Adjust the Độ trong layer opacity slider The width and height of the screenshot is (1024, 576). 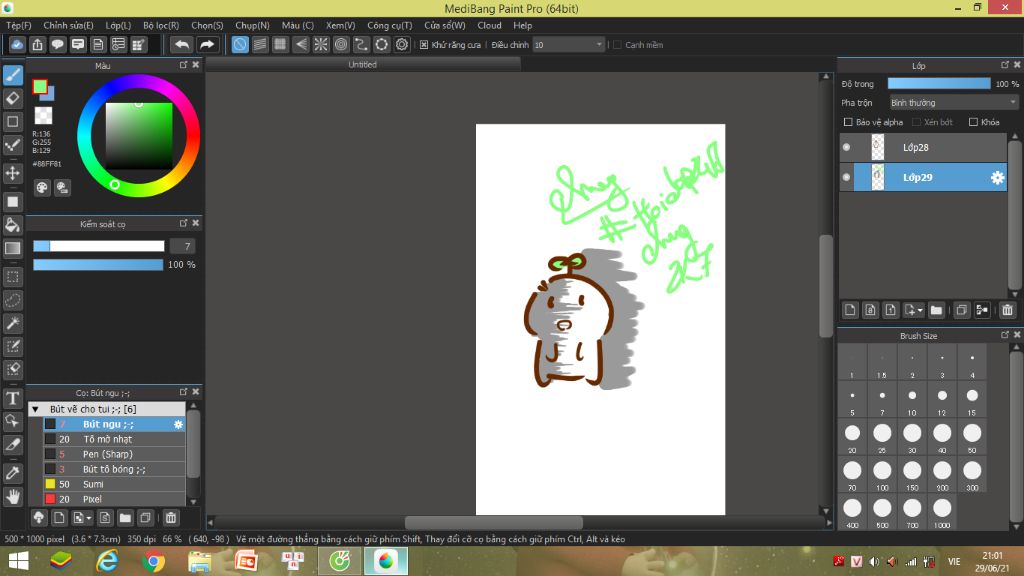(938, 84)
